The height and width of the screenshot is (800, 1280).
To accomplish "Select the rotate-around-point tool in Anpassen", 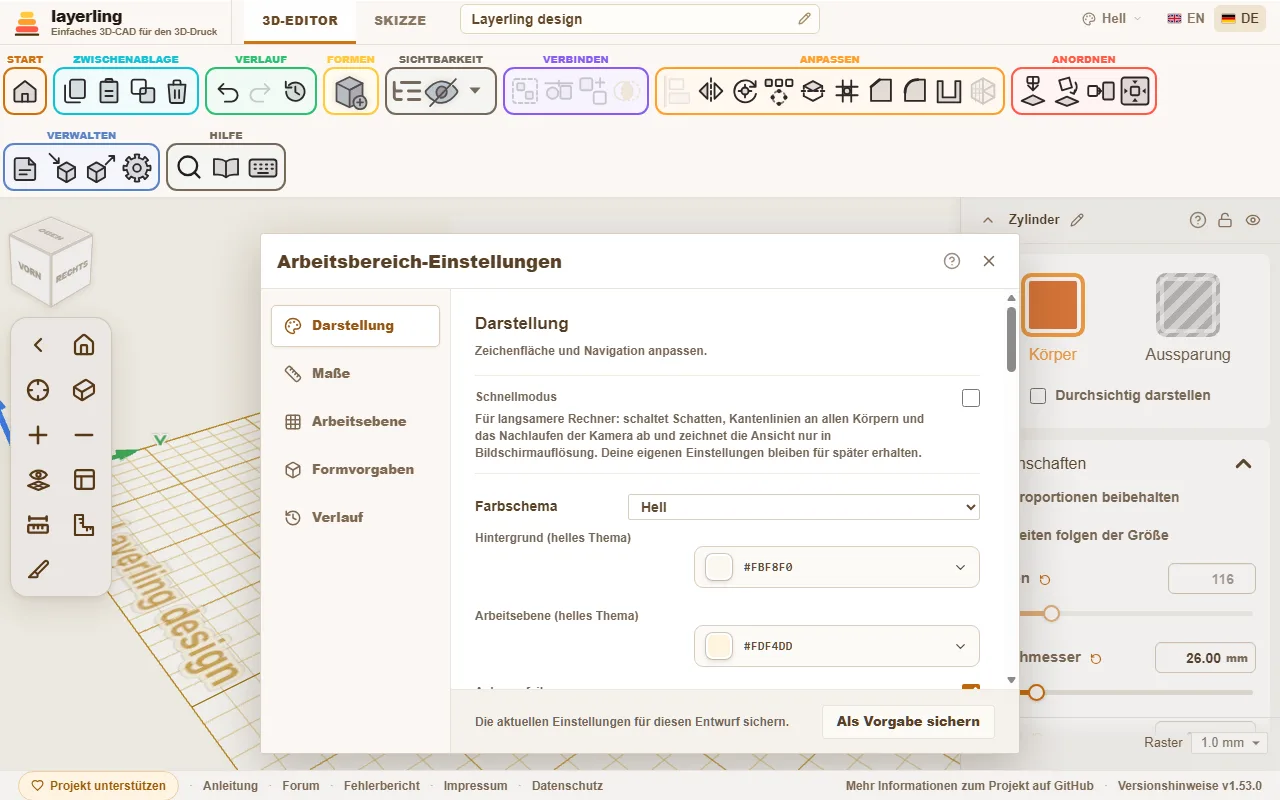I will pos(745,91).
